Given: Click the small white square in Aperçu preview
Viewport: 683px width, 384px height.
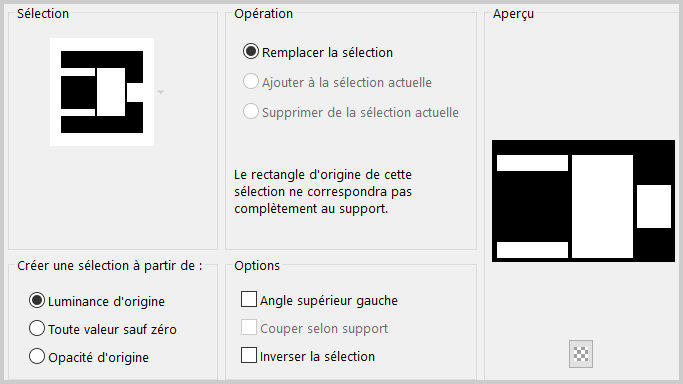Looking at the screenshot, I should click(x=654, y=206).
